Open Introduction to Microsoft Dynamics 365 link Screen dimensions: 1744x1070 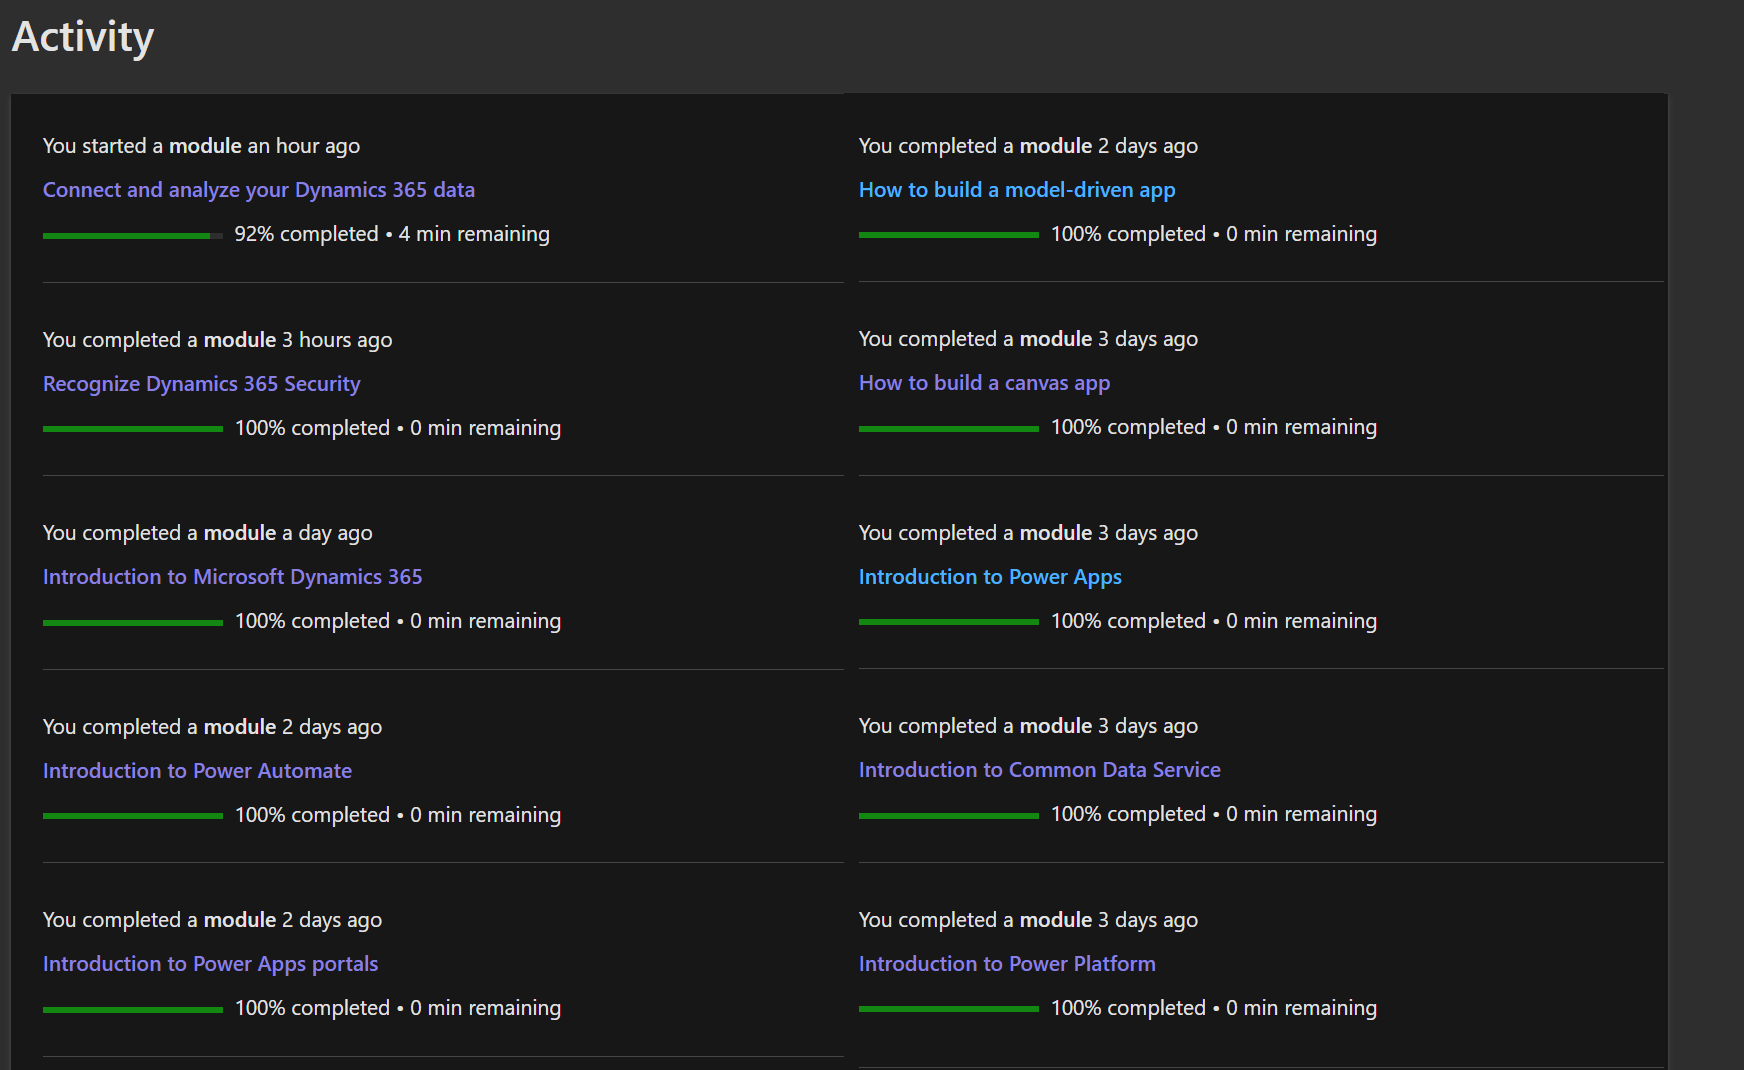[x=232, y=577]
